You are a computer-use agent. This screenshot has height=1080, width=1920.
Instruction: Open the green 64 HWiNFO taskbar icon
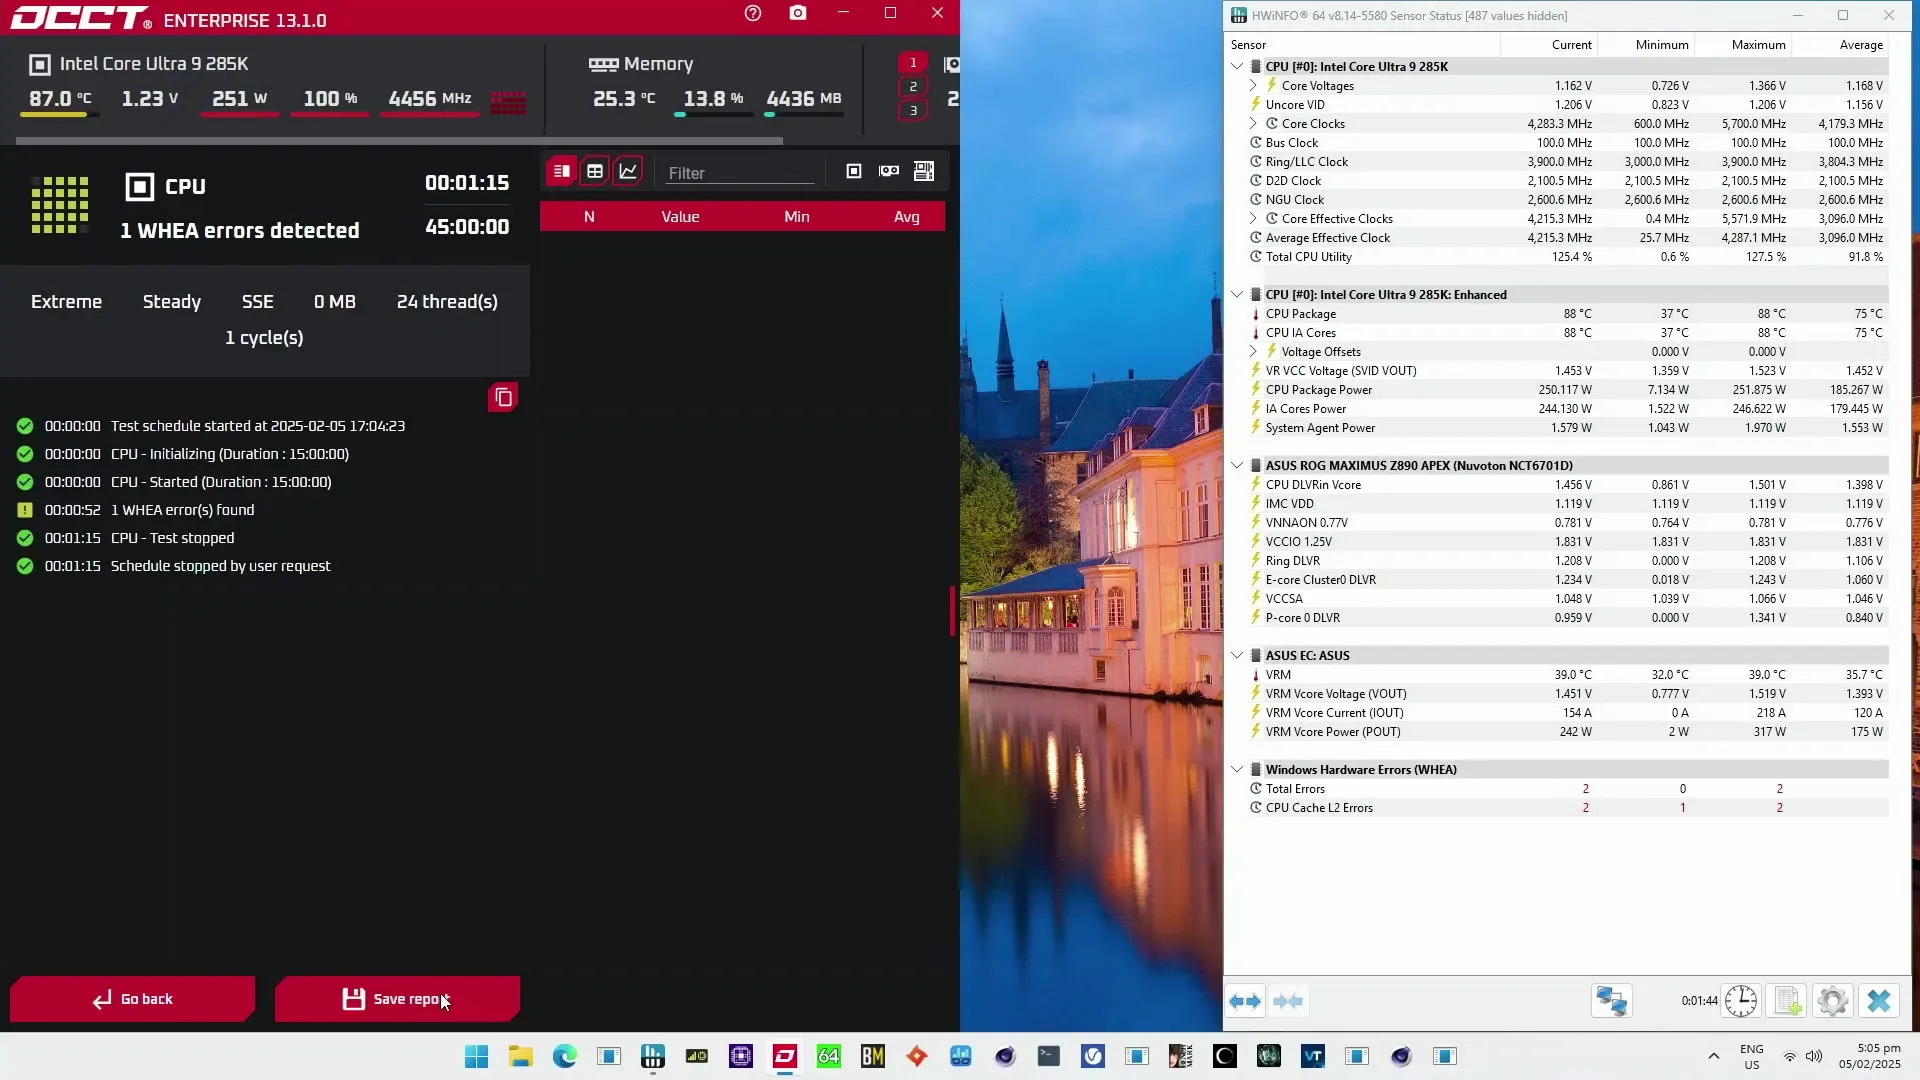pos(829,1056)
